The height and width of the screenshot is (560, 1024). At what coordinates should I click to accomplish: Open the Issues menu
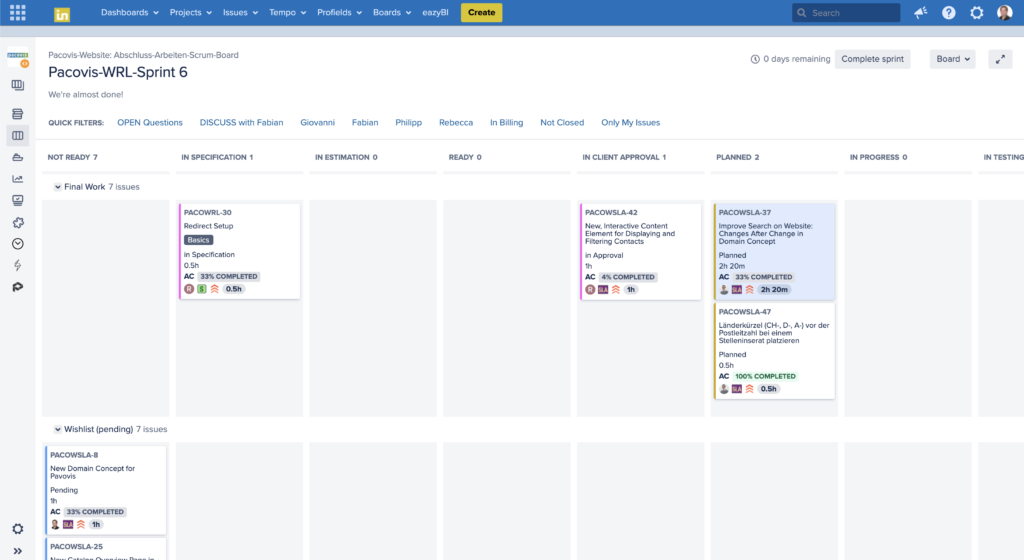pos(240,12)
